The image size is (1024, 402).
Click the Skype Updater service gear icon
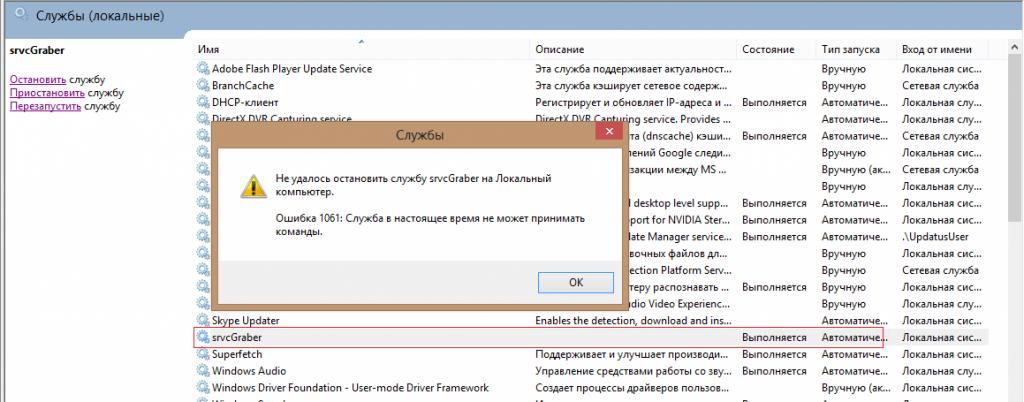(203, 321)
